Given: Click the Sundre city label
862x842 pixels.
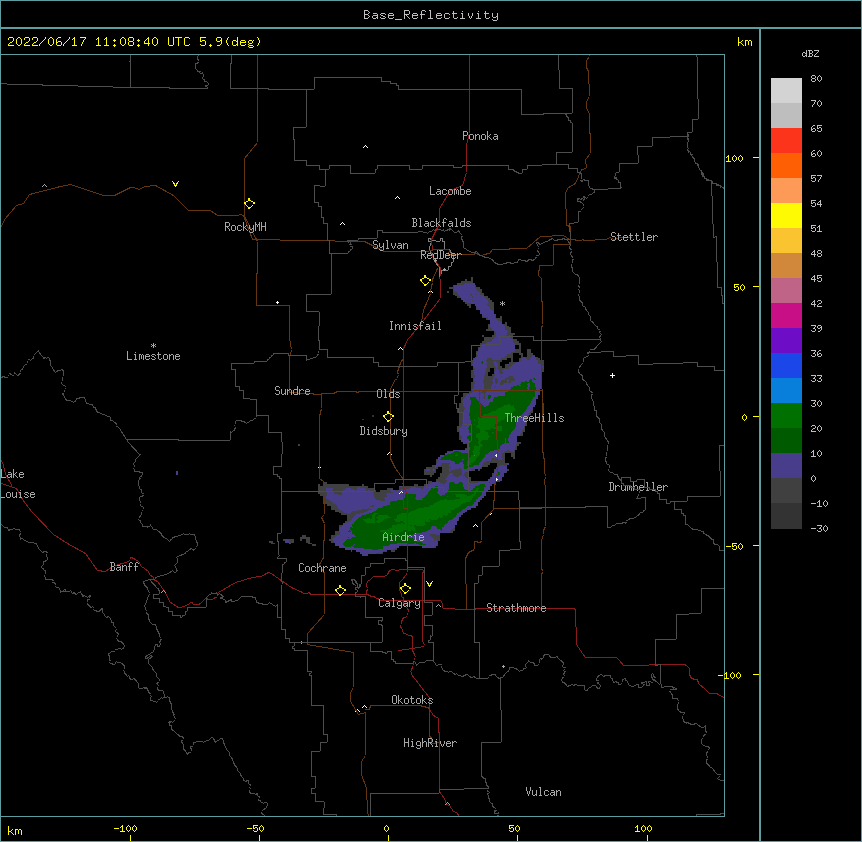Looking at the screenshot, I should pos(292,391).
